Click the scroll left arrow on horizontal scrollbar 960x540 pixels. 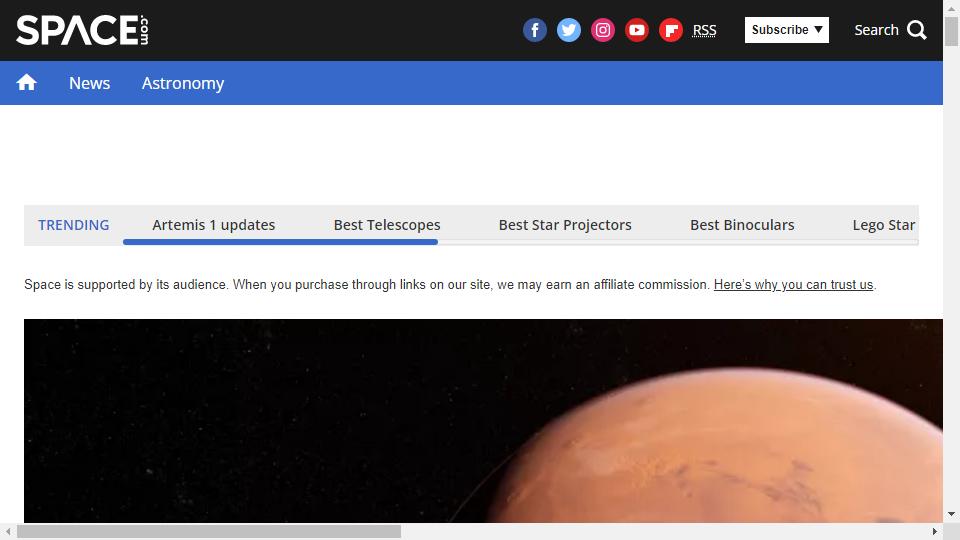[8, 531]
